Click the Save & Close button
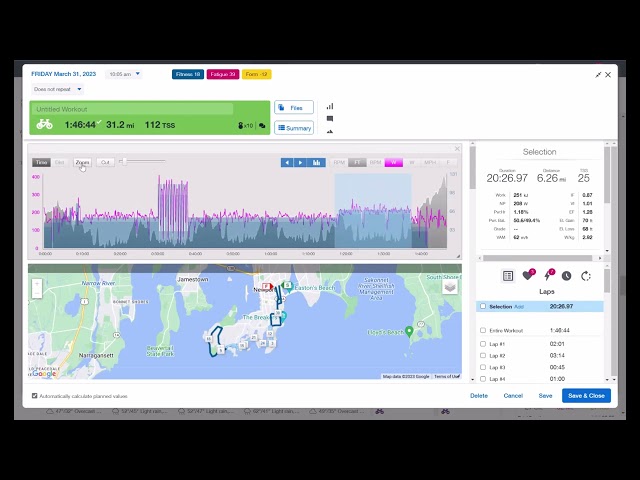640x480 pixels. pyautogui.click(x=586, y=396)
